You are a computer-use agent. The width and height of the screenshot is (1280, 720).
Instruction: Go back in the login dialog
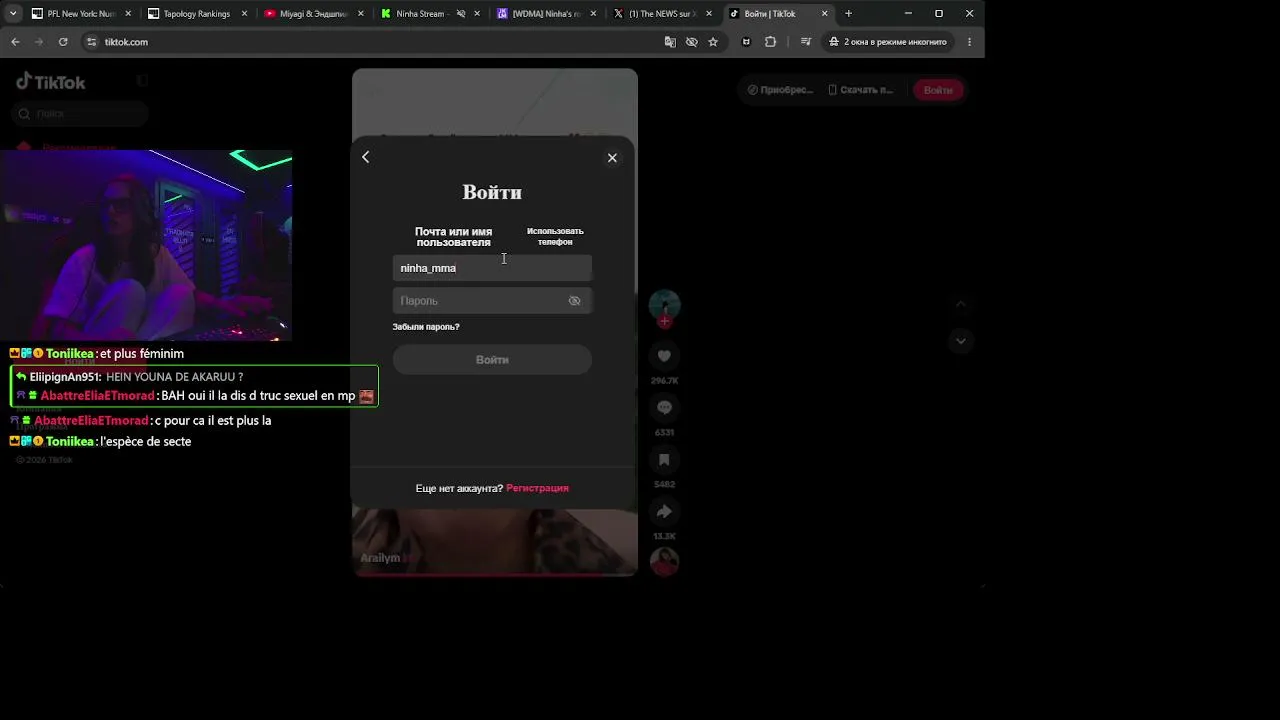pos(366,157)
